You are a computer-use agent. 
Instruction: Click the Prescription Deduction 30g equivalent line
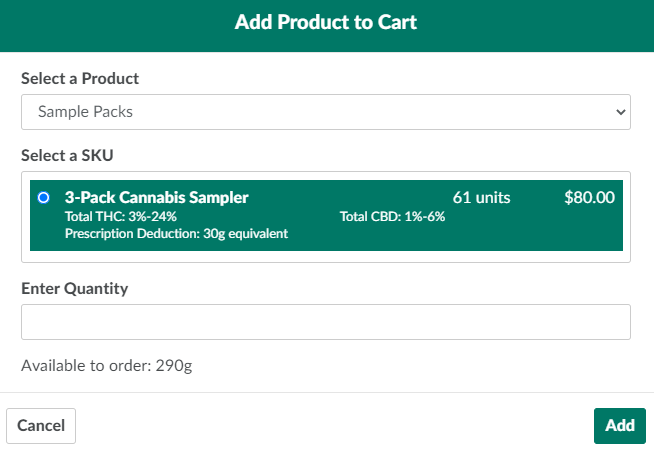[x=176, y=234]
